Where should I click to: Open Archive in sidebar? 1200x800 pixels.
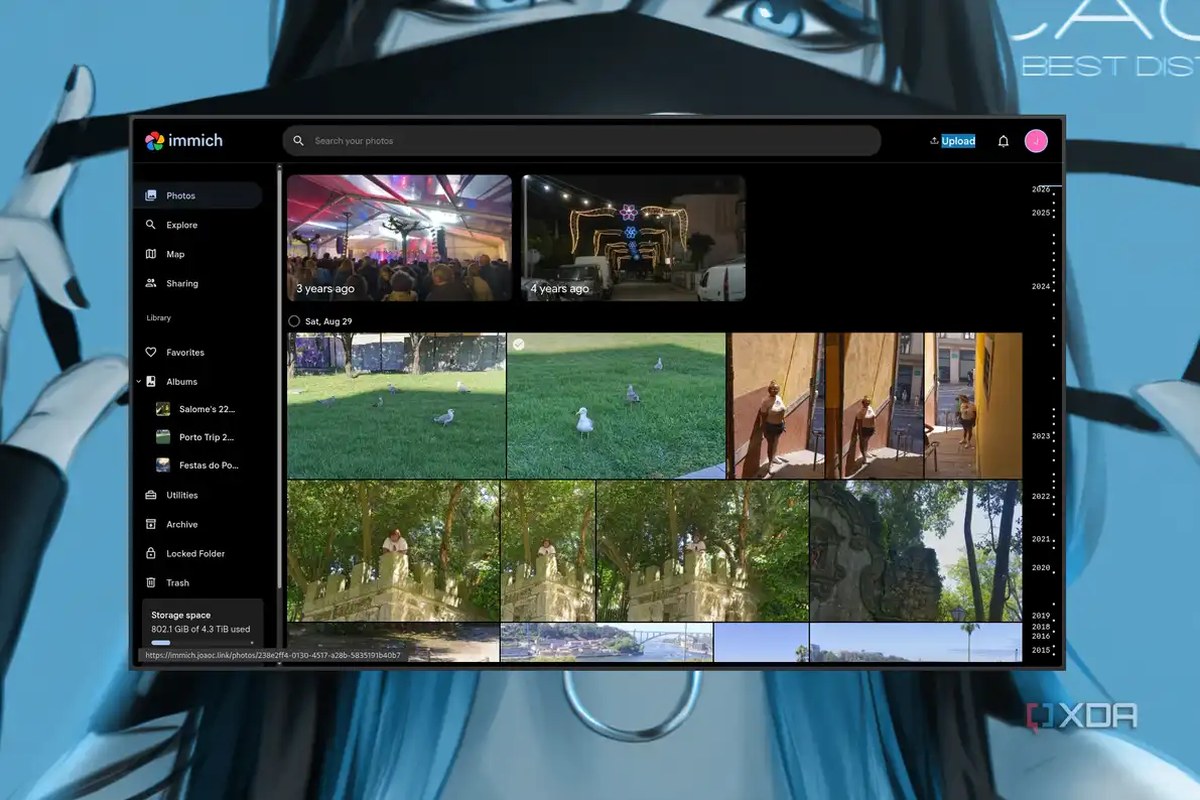pyautogui.click(x=198, y=524)
